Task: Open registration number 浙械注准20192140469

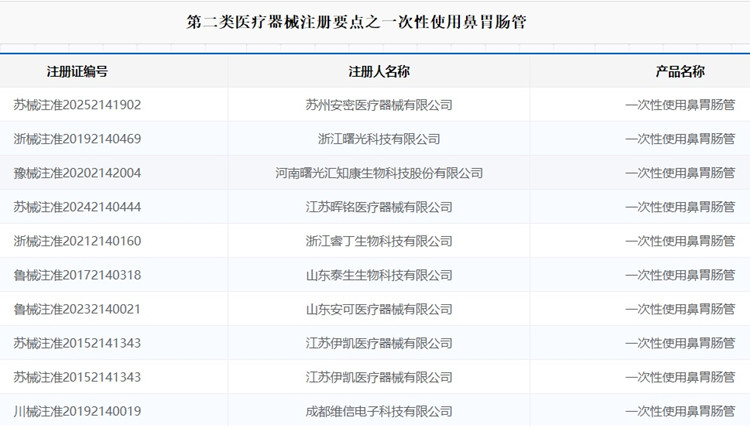Action: 77,139
